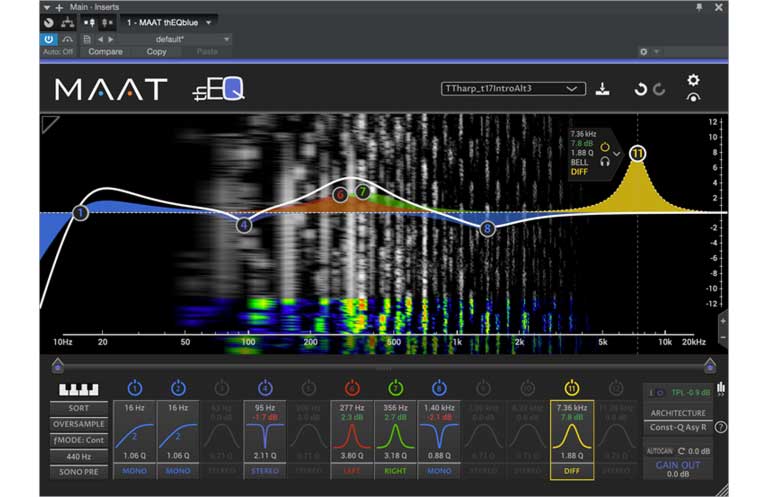
Task: Click the undo arrow icon
Action: [641, 89]
